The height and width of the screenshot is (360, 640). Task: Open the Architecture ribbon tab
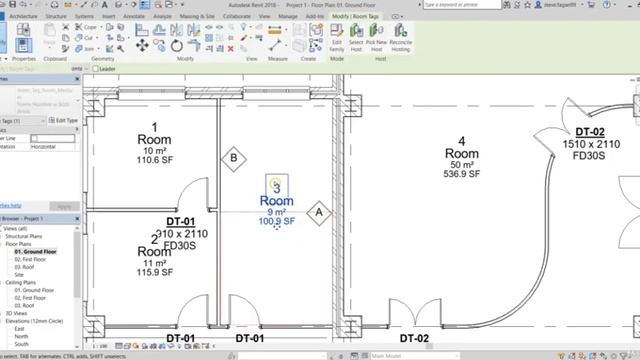[23, 16]
